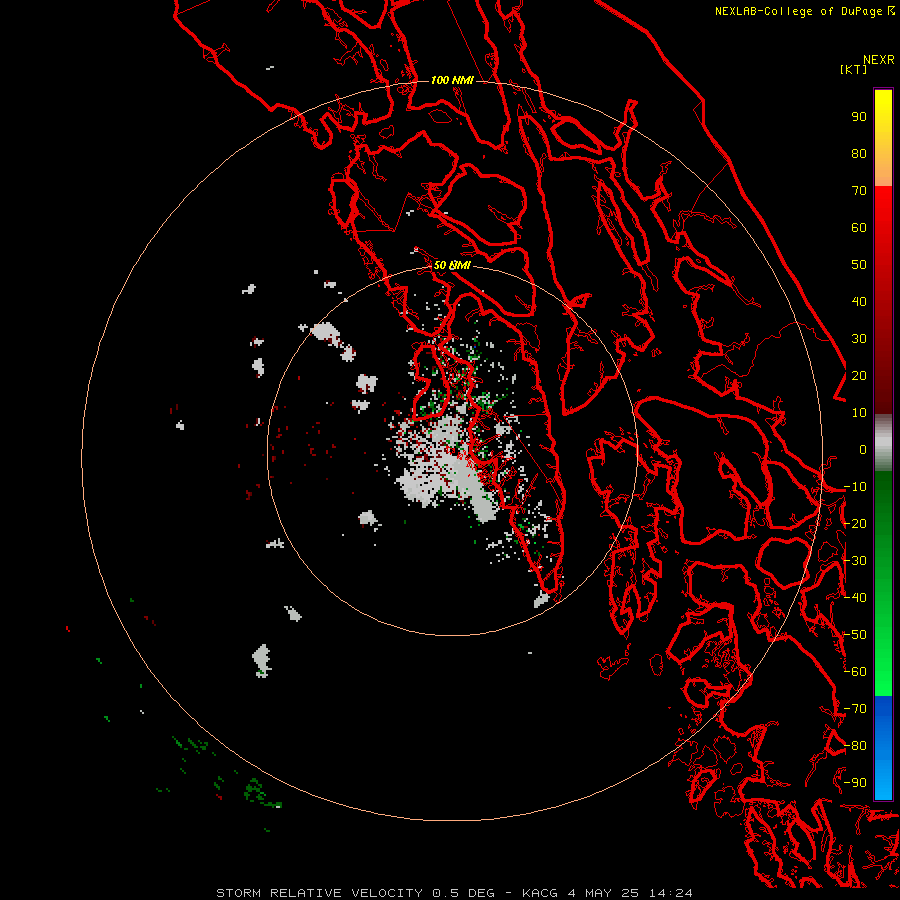Screen dimensions: 900x900
Task: Click the -70 value on the velocity scale
Action: pos(855,709)
